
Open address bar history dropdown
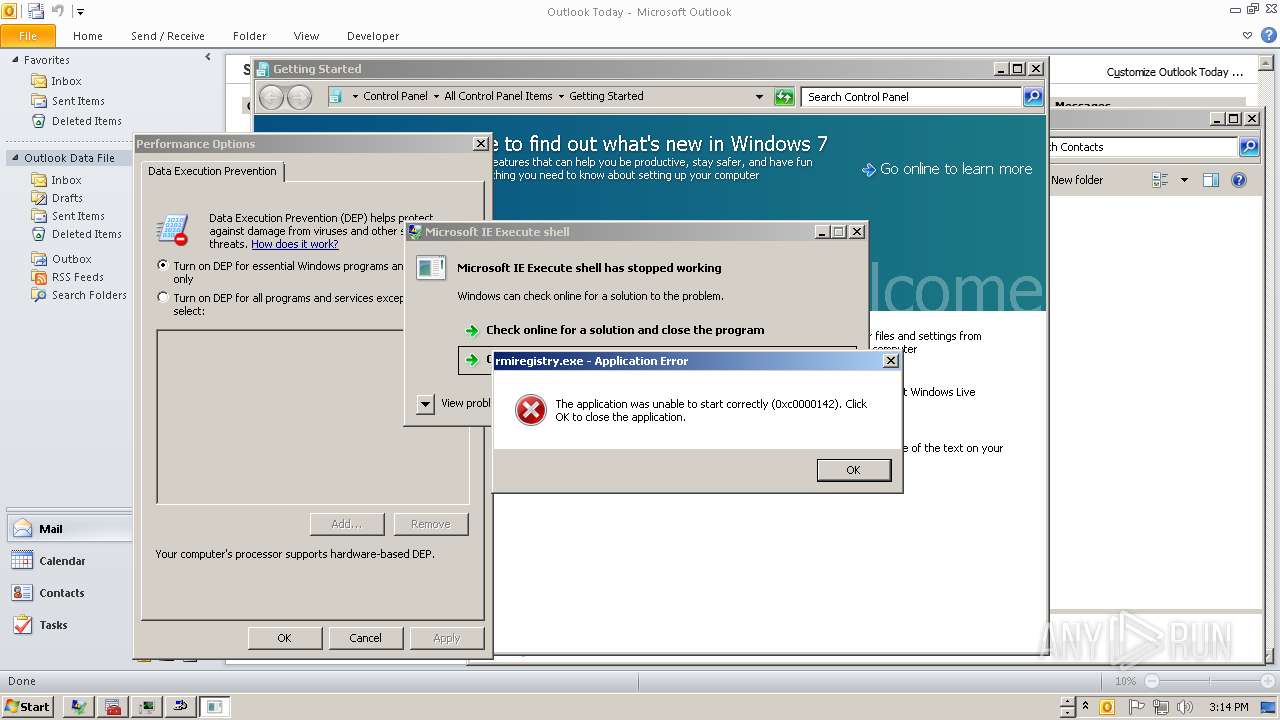[x=760, y=97]
